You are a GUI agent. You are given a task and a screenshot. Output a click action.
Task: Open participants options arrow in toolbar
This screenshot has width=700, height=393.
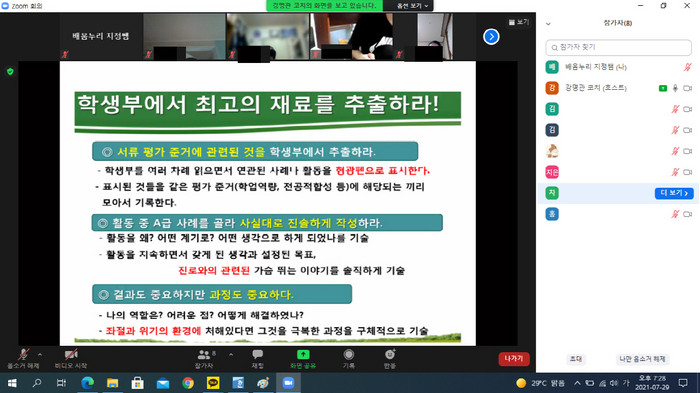point(231,355)
